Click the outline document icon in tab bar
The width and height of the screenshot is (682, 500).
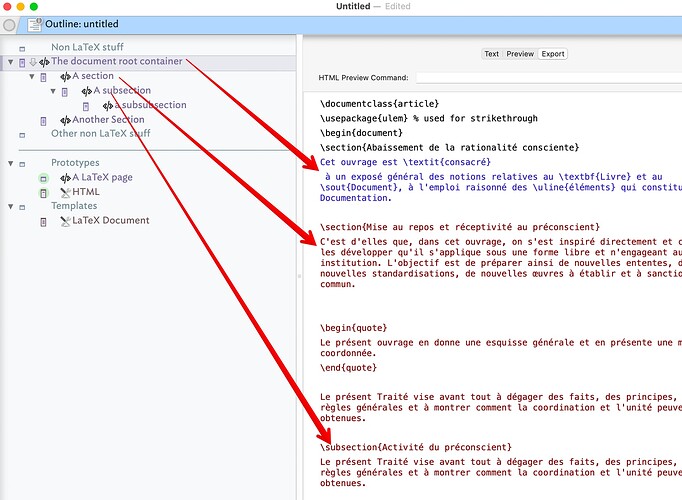[35, 24]
